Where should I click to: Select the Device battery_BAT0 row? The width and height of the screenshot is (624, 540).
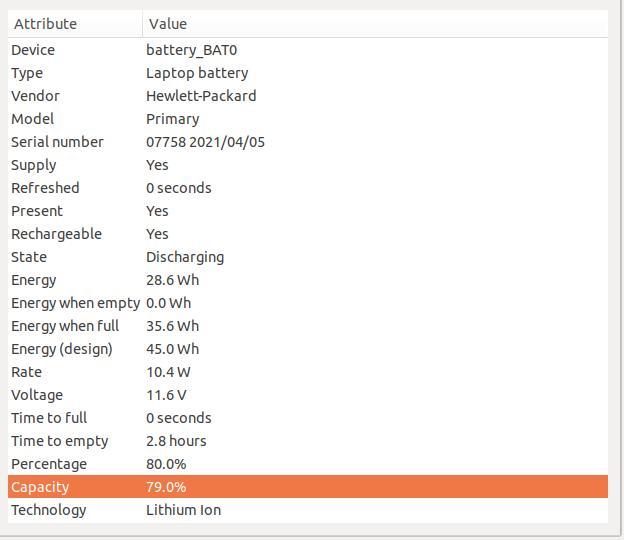(x=308, y=50)
